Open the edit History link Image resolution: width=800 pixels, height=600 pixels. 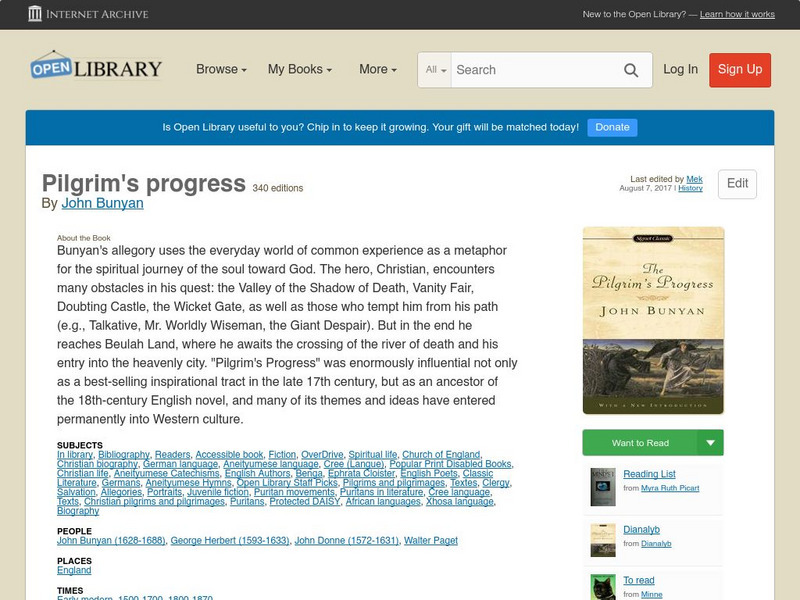pos(690,188)
